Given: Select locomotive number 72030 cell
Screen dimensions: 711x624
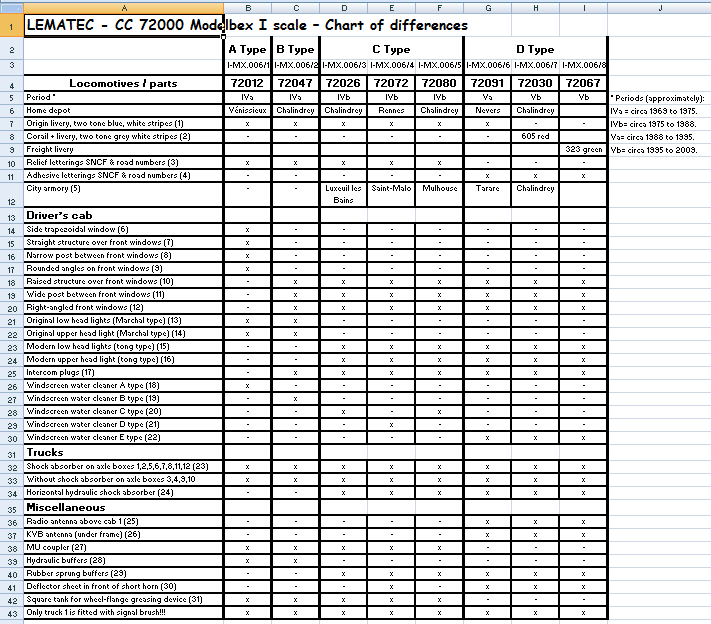Looking at the screenshot, I should point(535,83).
